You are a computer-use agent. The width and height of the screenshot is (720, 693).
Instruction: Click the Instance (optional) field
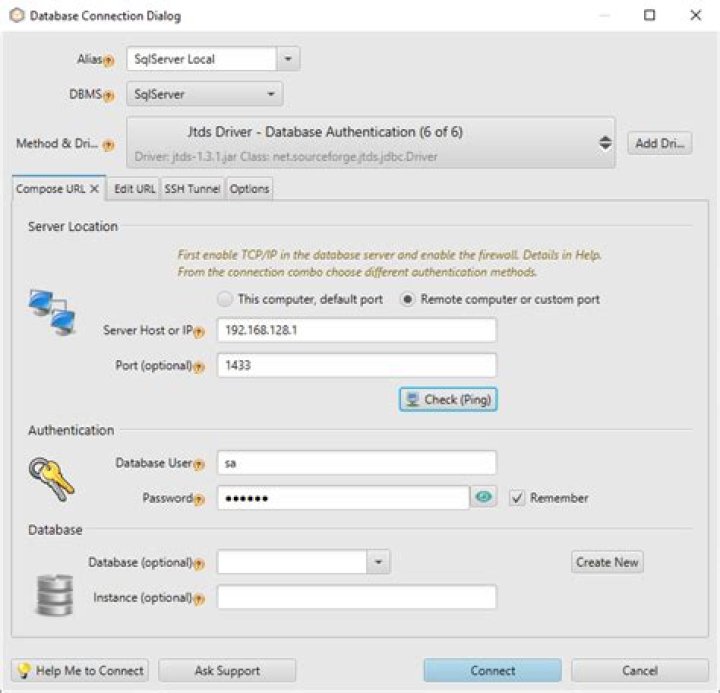(357, 597)
